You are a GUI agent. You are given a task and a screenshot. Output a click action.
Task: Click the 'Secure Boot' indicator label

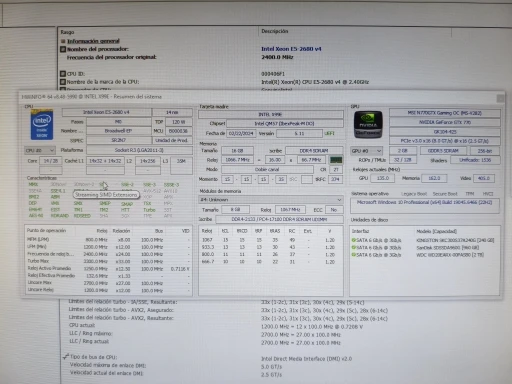pyautogui.click(x=445, y=194)
